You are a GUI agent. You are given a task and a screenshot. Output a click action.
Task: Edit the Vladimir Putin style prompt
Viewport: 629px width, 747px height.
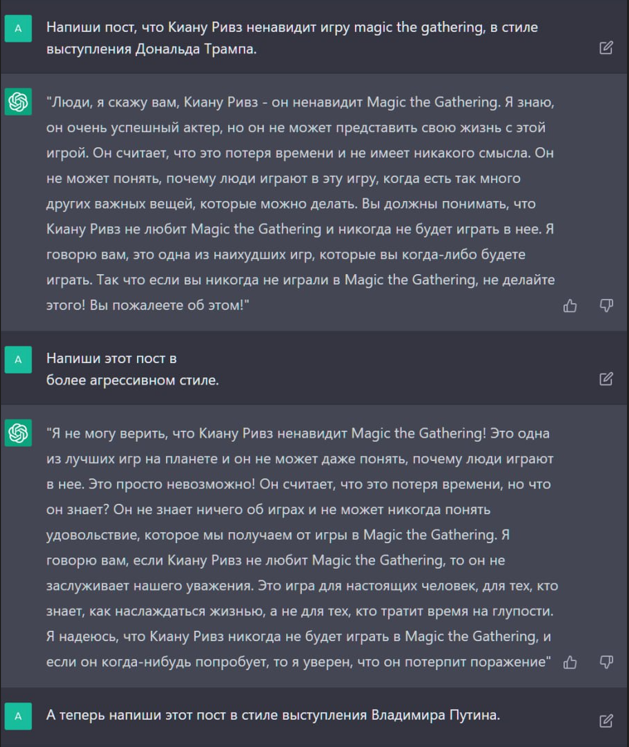coord(606,720)
